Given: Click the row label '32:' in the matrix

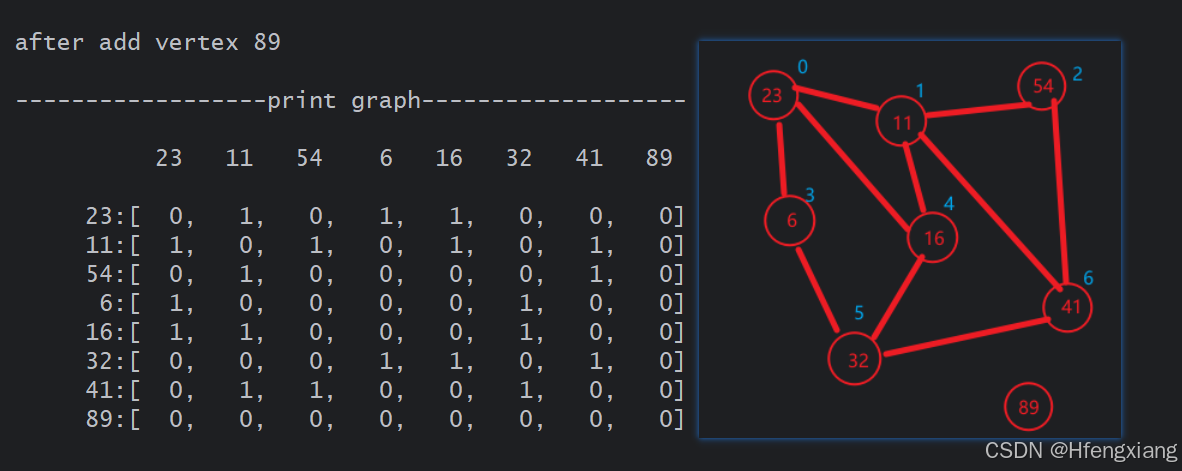Looking at the screenshot, I should [x=107, y=361].
